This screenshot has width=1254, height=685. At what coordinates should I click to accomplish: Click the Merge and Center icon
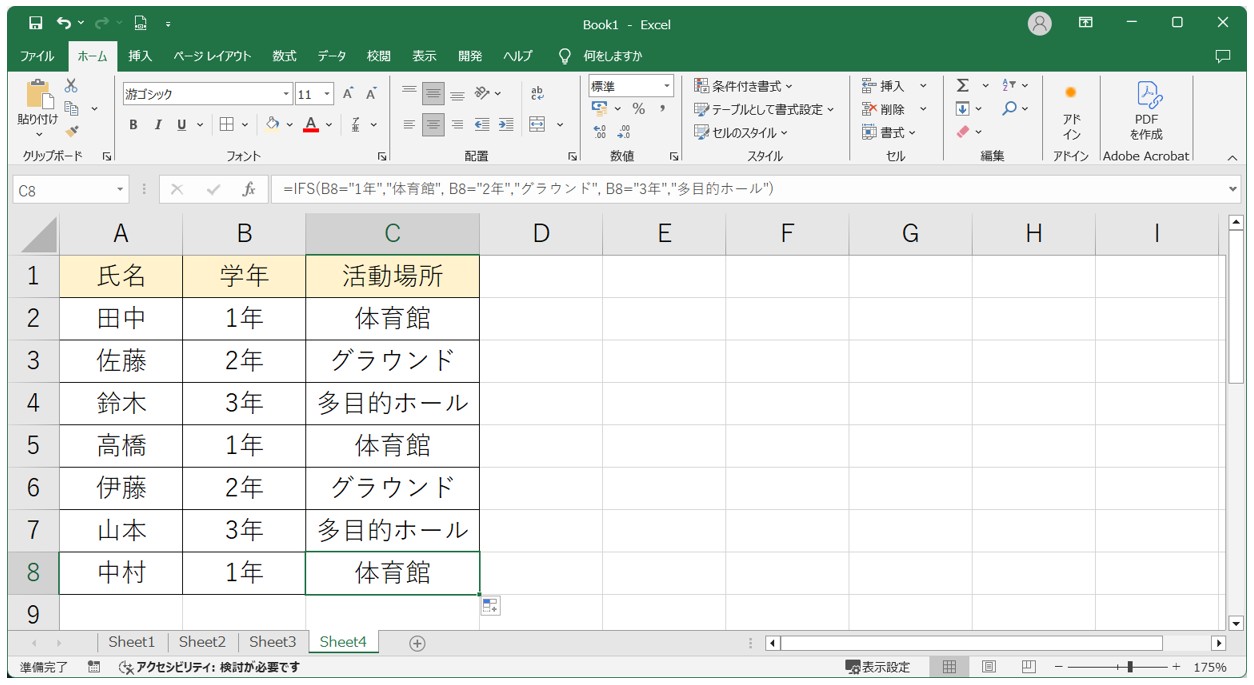coord(537,124)
